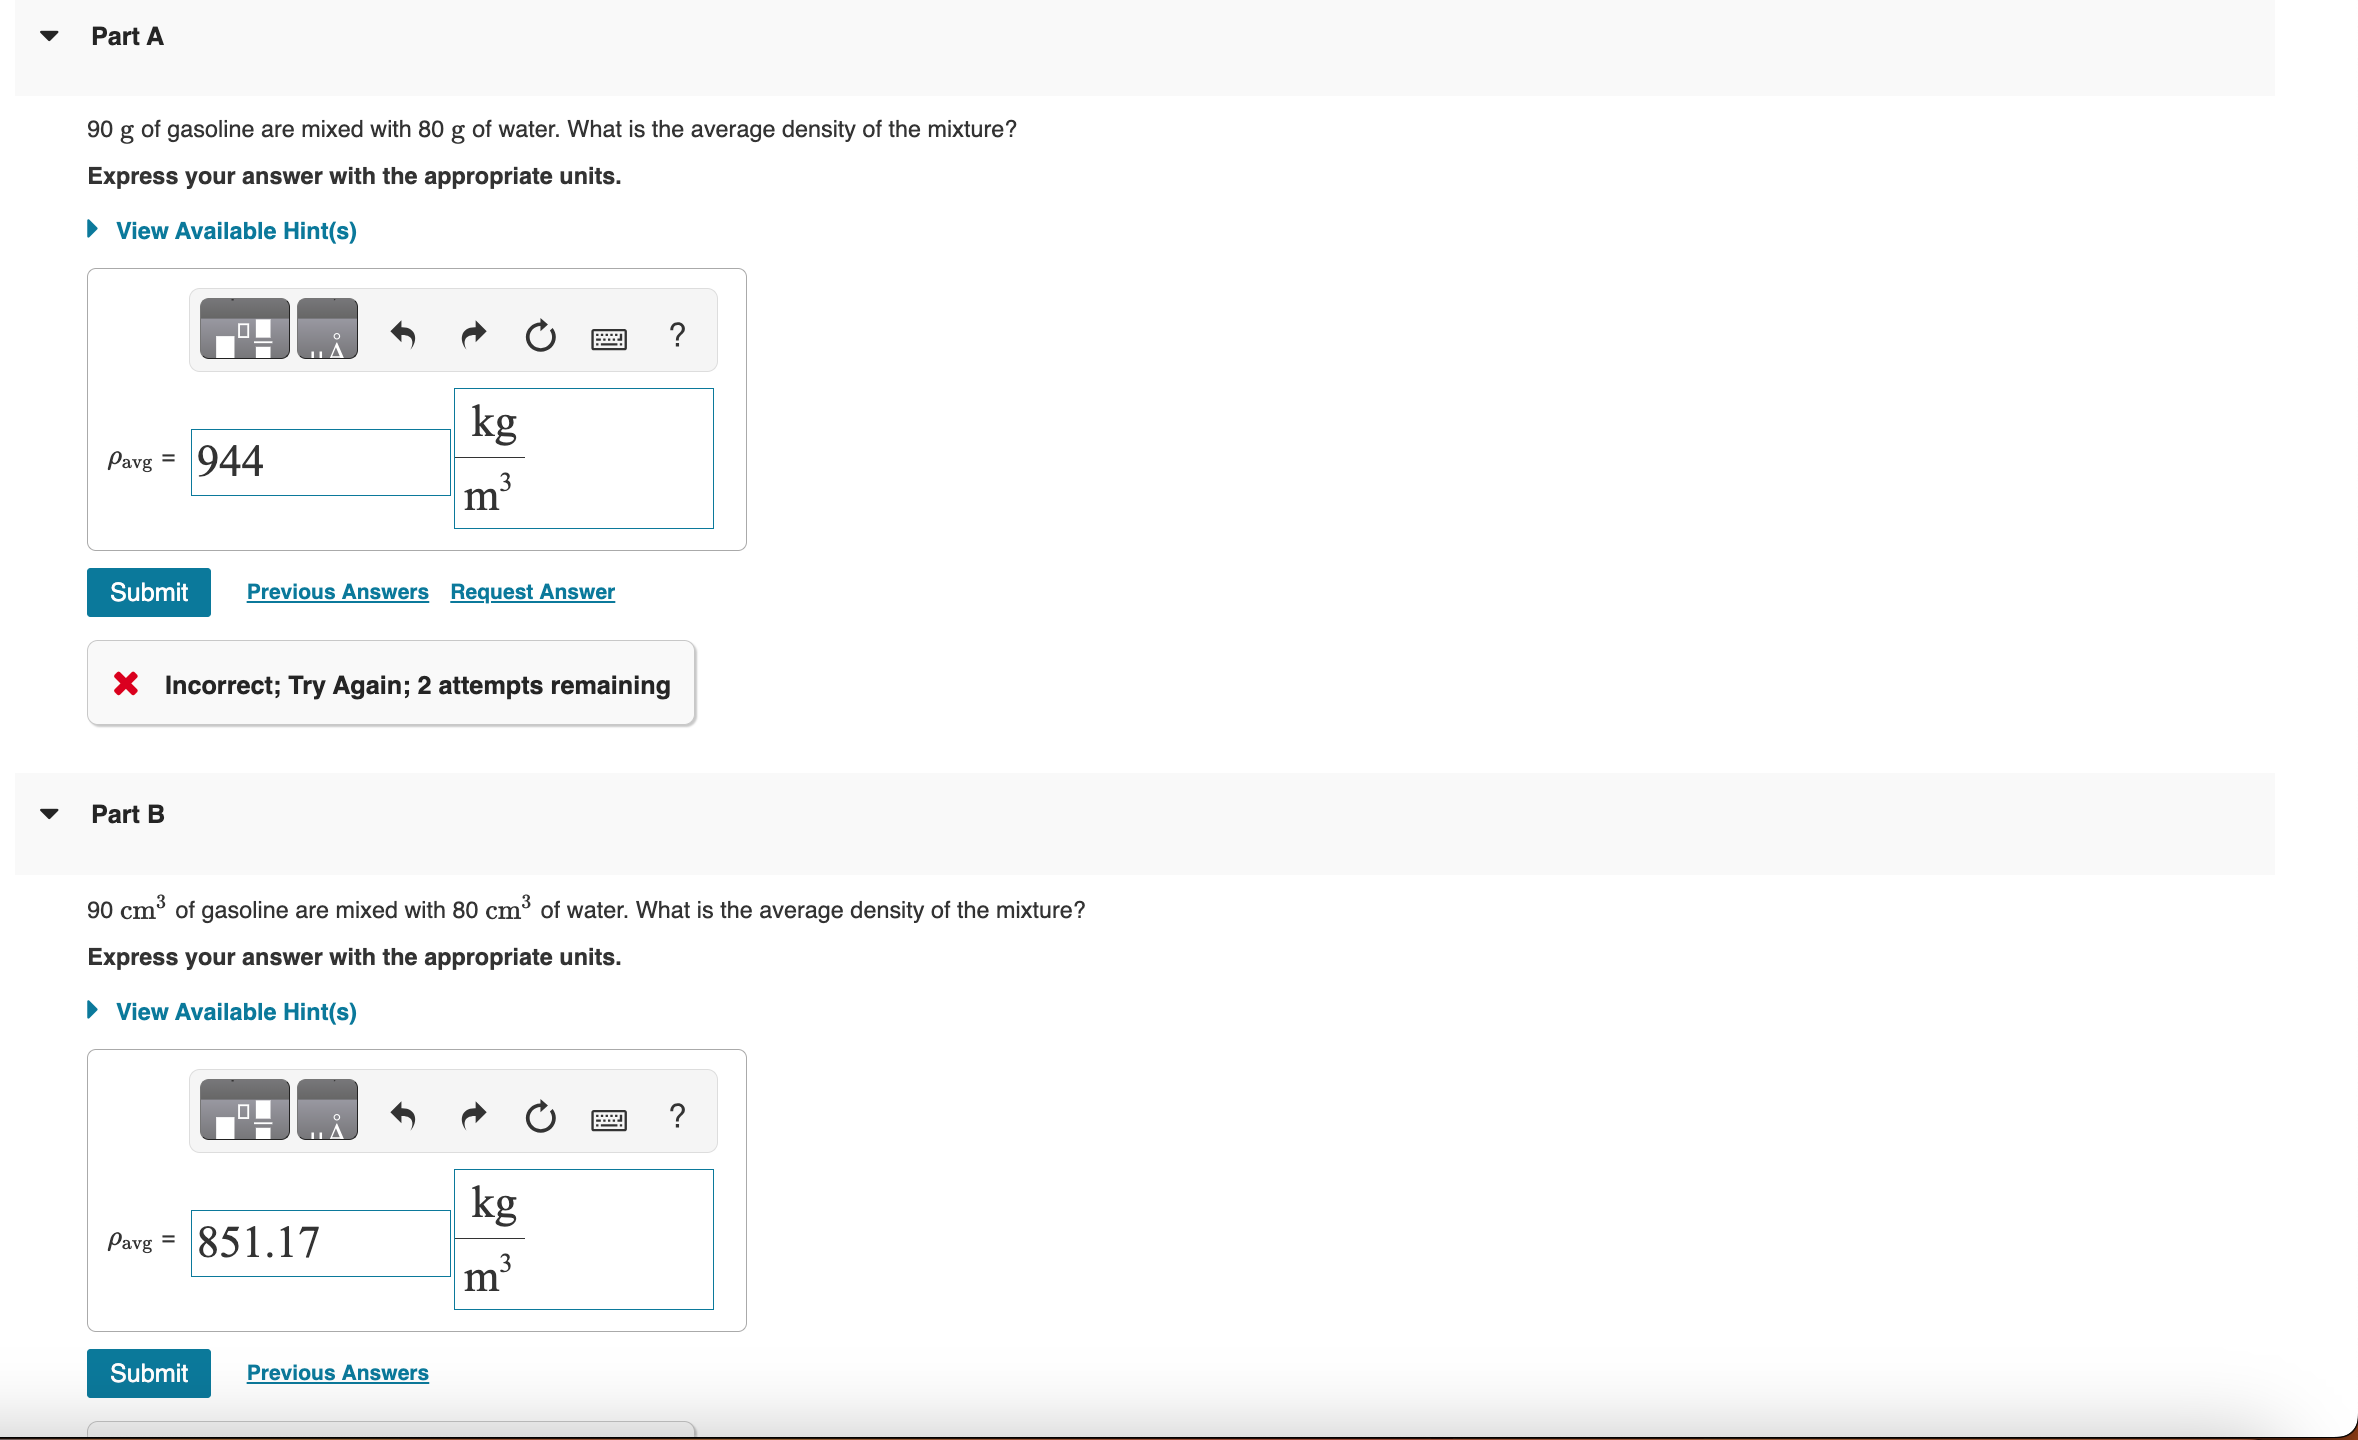Open keyboard shortcuts icon in Part B
Screen dimensions: 2358x1440
point(608,1120)
